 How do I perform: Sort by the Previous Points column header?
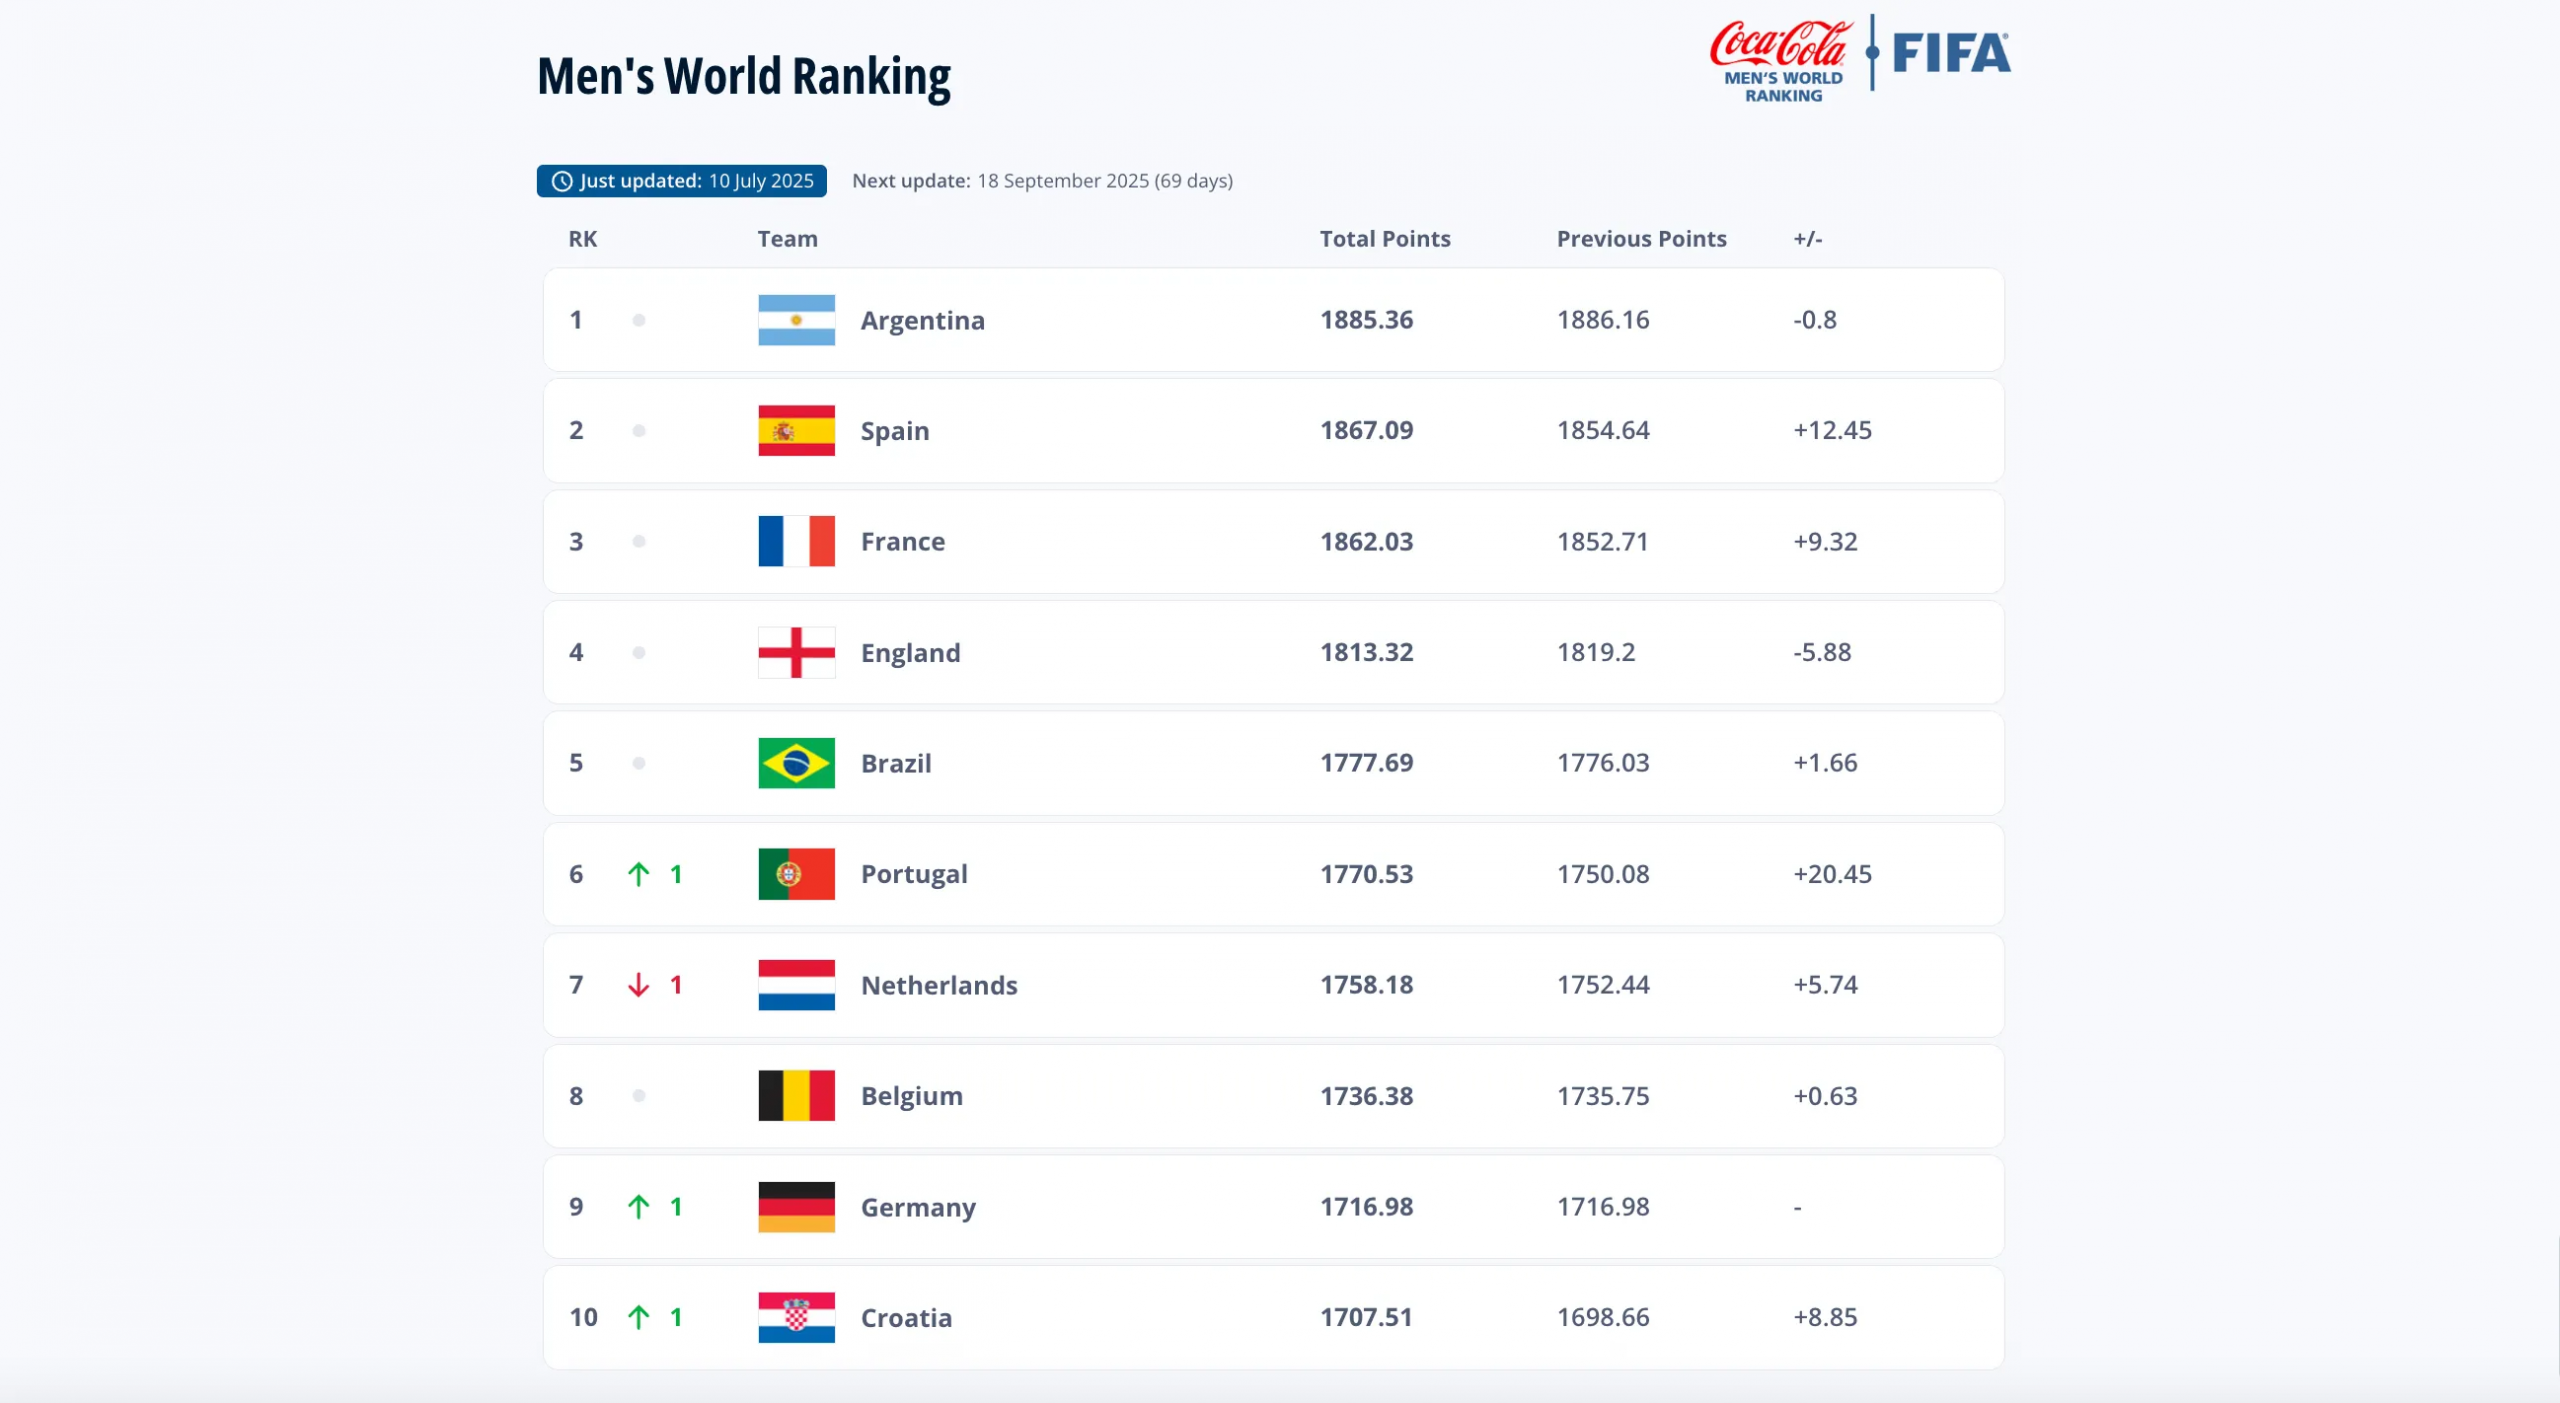(x=1641, y=239)
